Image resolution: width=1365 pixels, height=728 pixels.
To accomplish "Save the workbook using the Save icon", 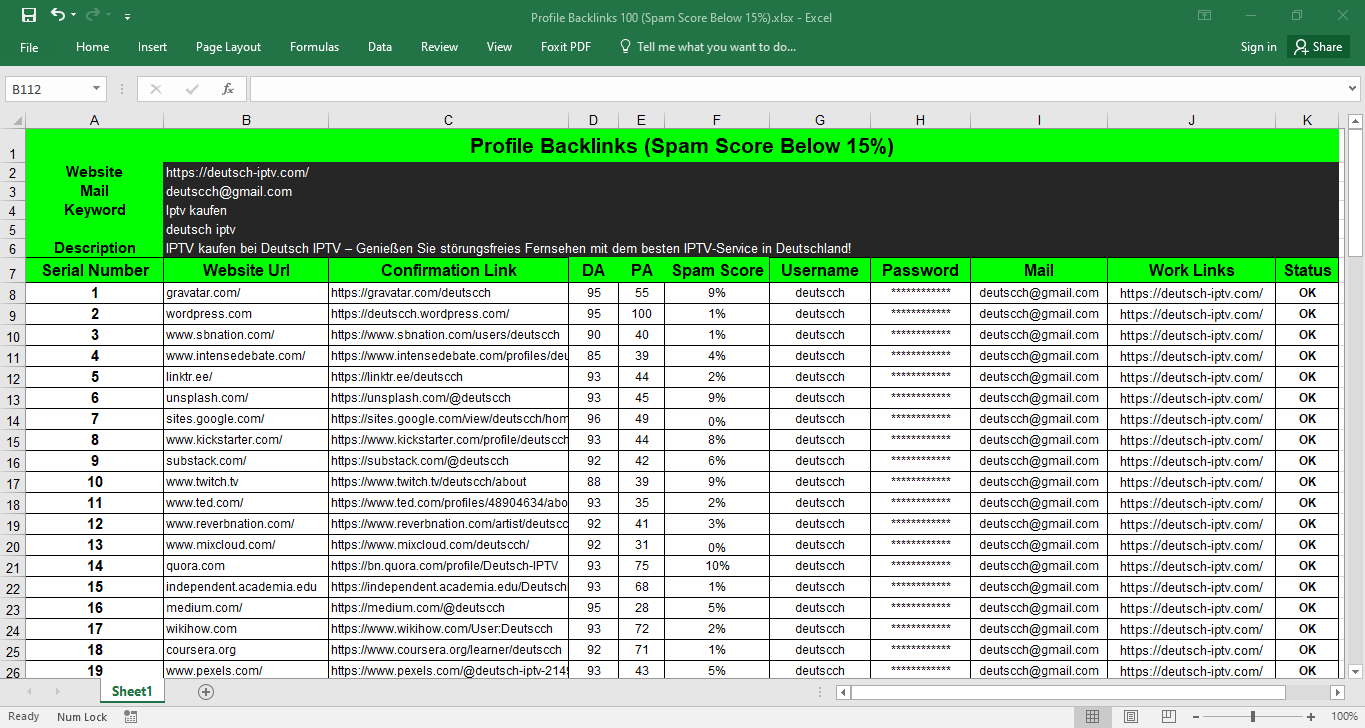I will click(x=27, y=15).
